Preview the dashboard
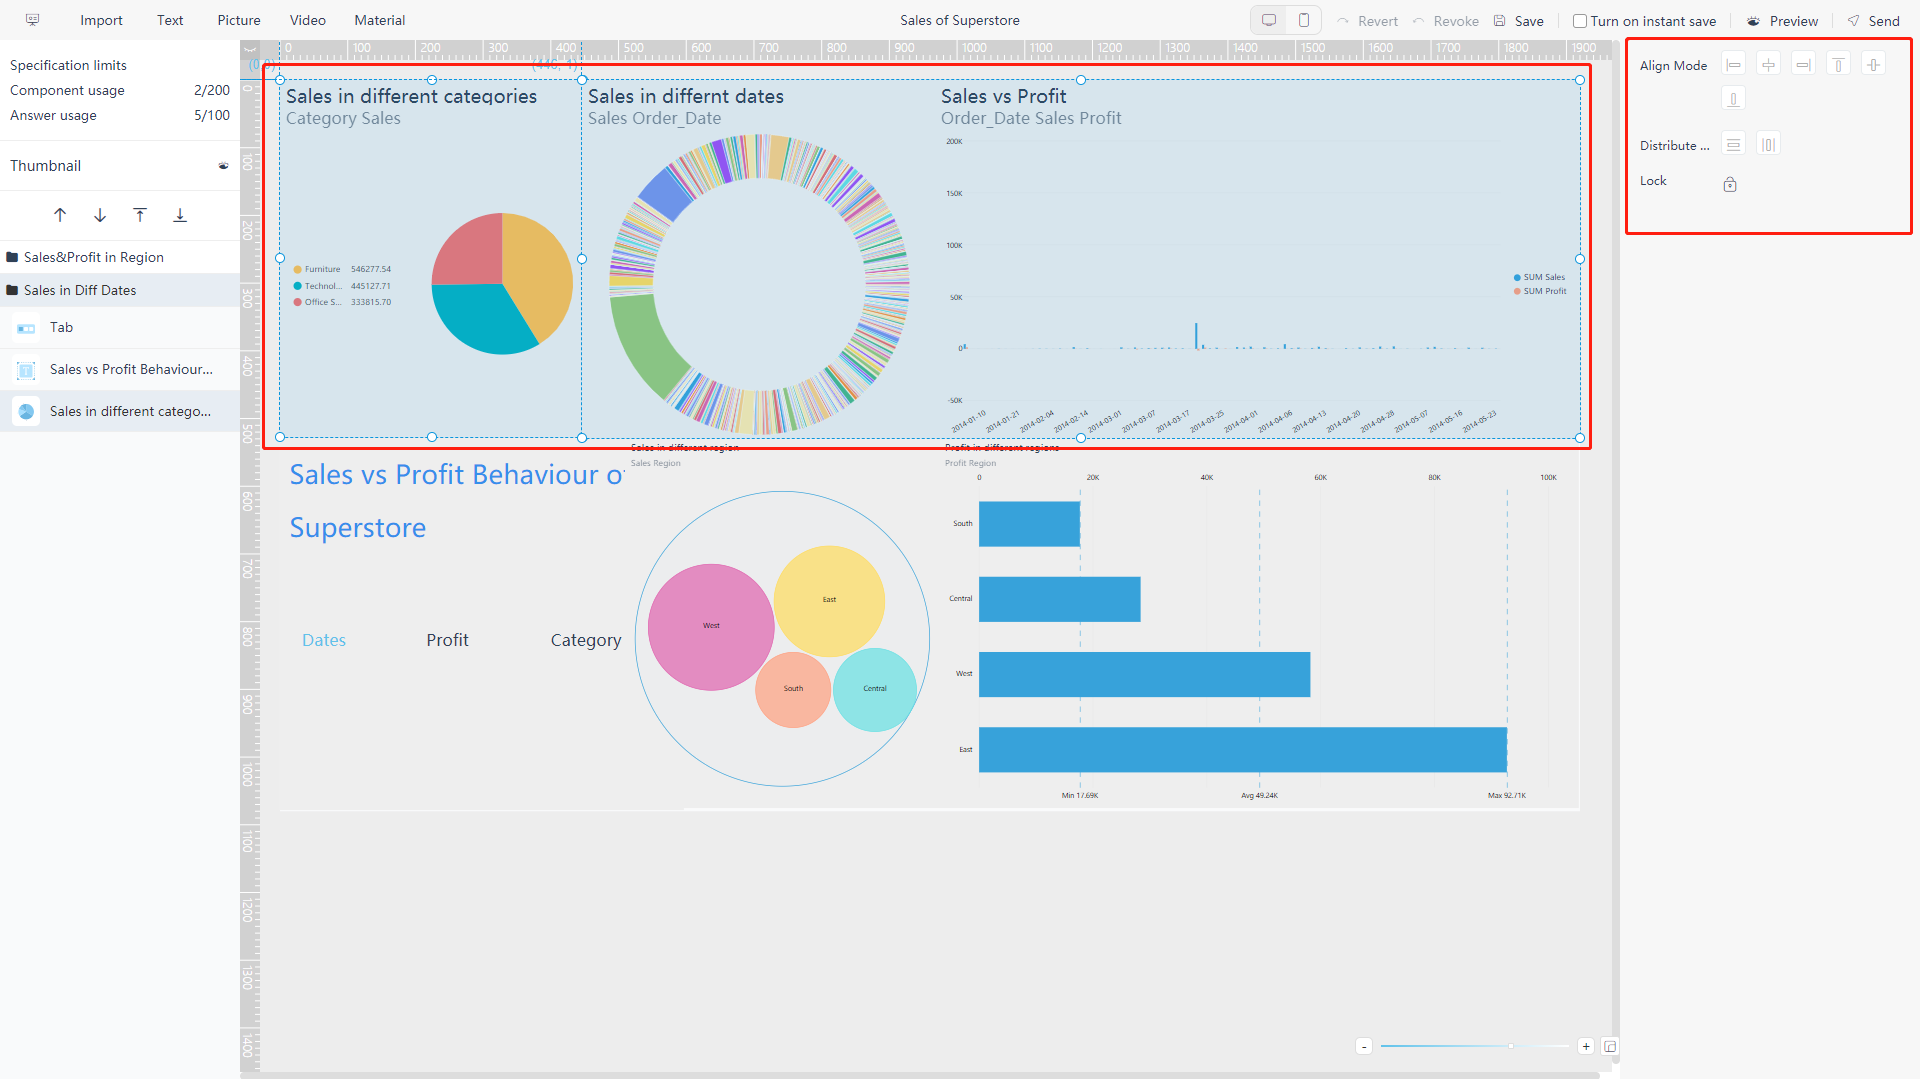 point(1783,21)
